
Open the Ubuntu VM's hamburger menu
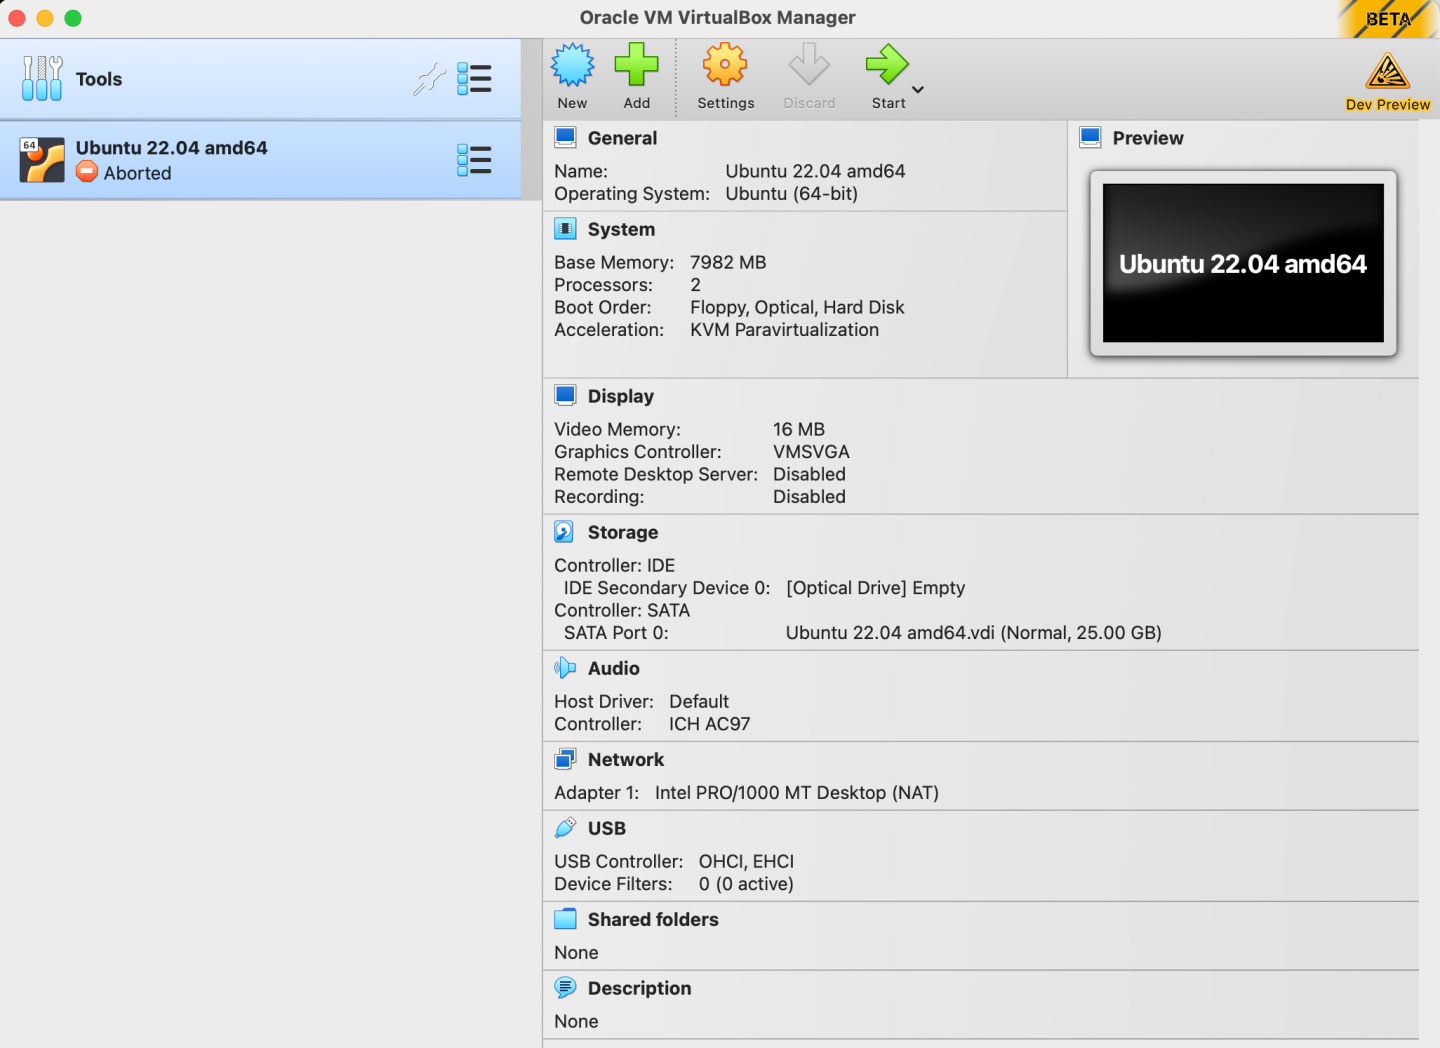click(x=474, y=159)
